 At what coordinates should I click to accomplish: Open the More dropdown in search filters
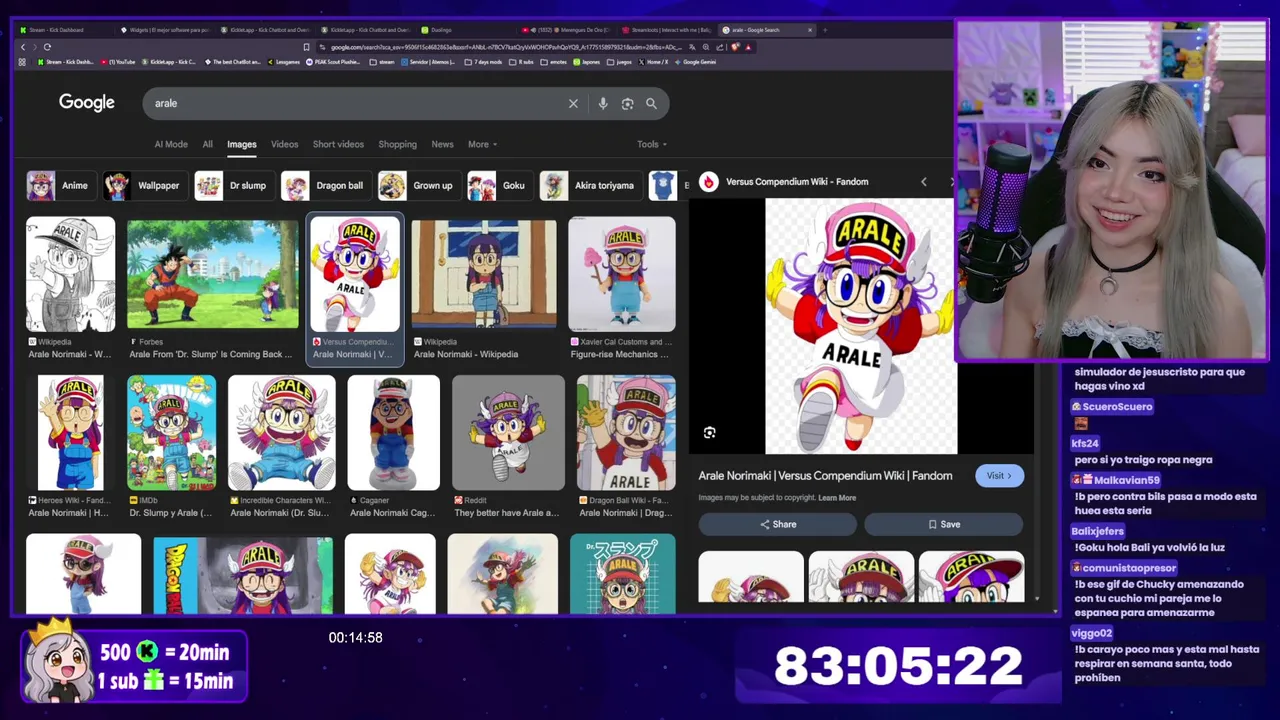pos(482,144)
